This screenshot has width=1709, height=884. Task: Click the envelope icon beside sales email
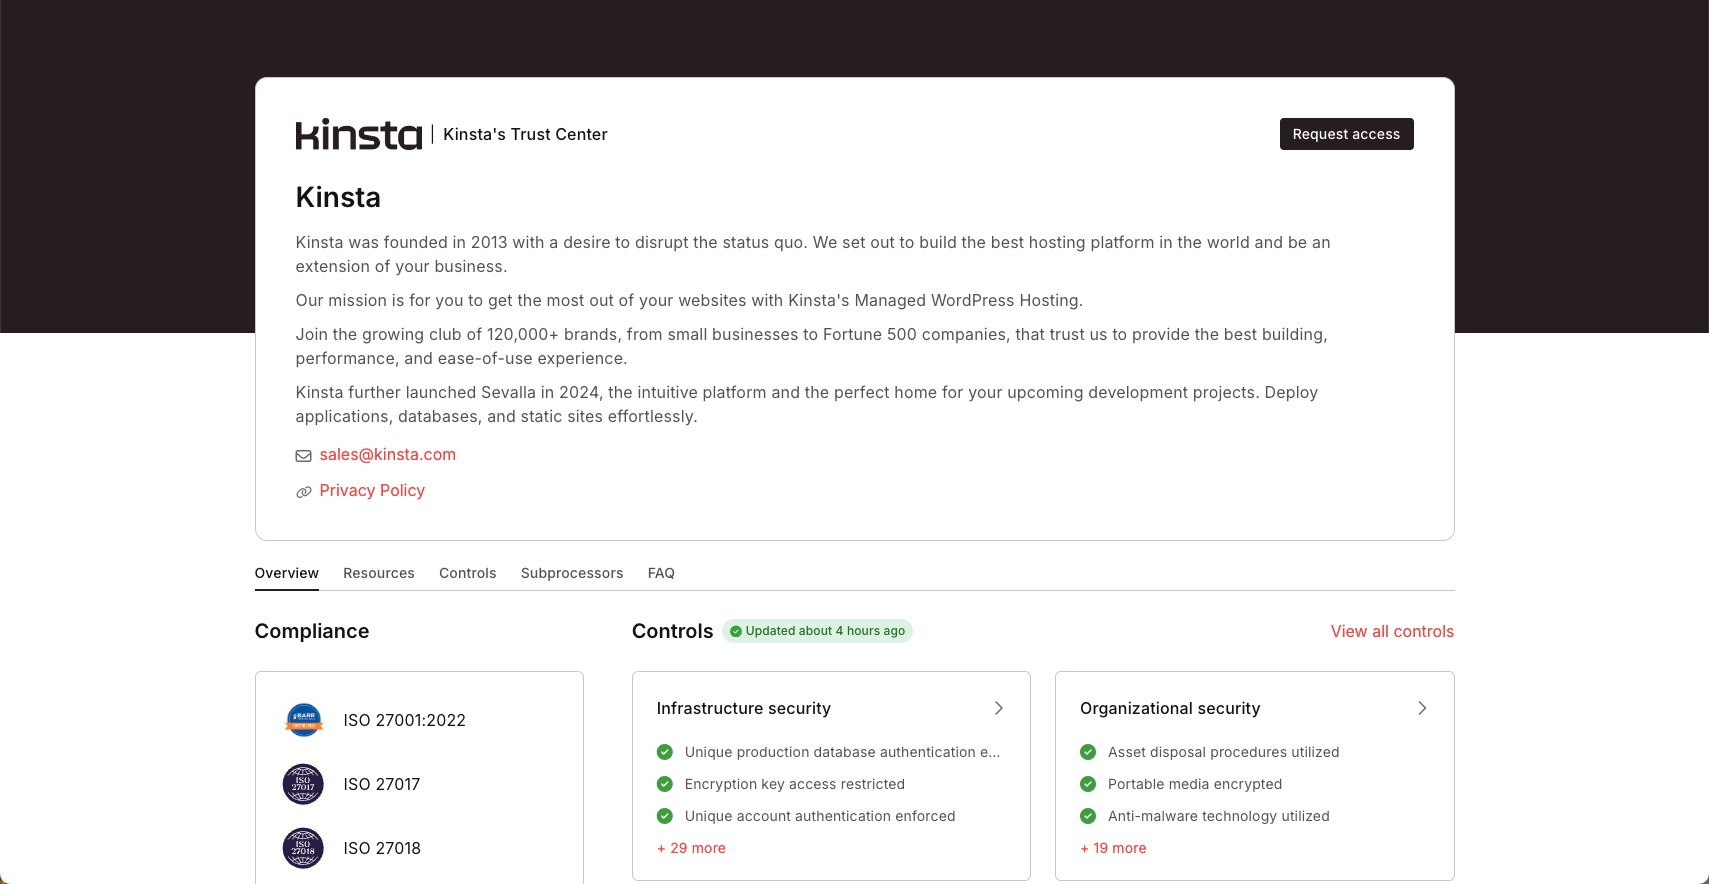point(303,456)
